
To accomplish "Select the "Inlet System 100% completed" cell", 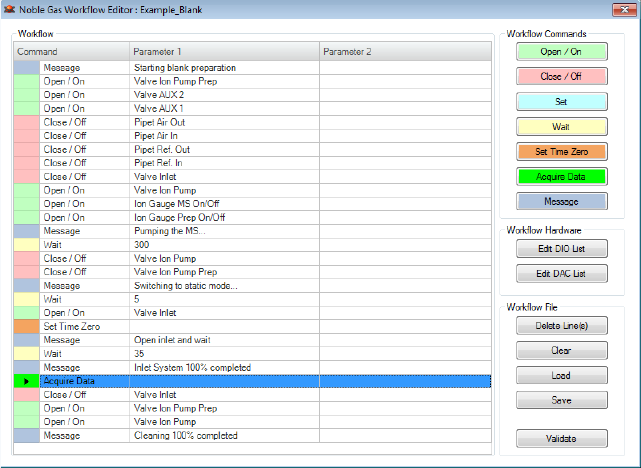I will click(224, 367).
